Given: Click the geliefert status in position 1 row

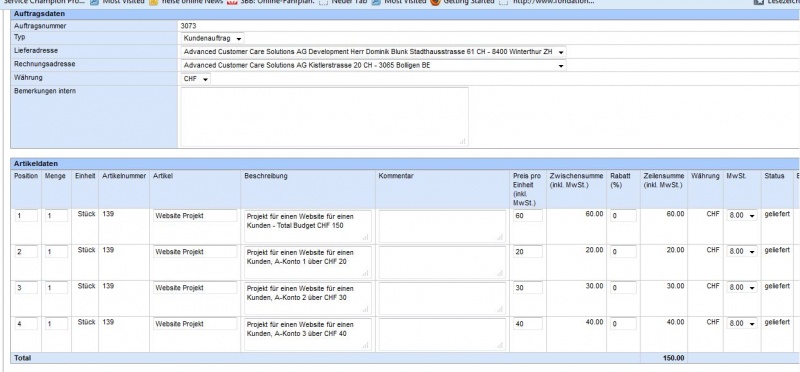Looking at the screenshot, I should [777, 214].
